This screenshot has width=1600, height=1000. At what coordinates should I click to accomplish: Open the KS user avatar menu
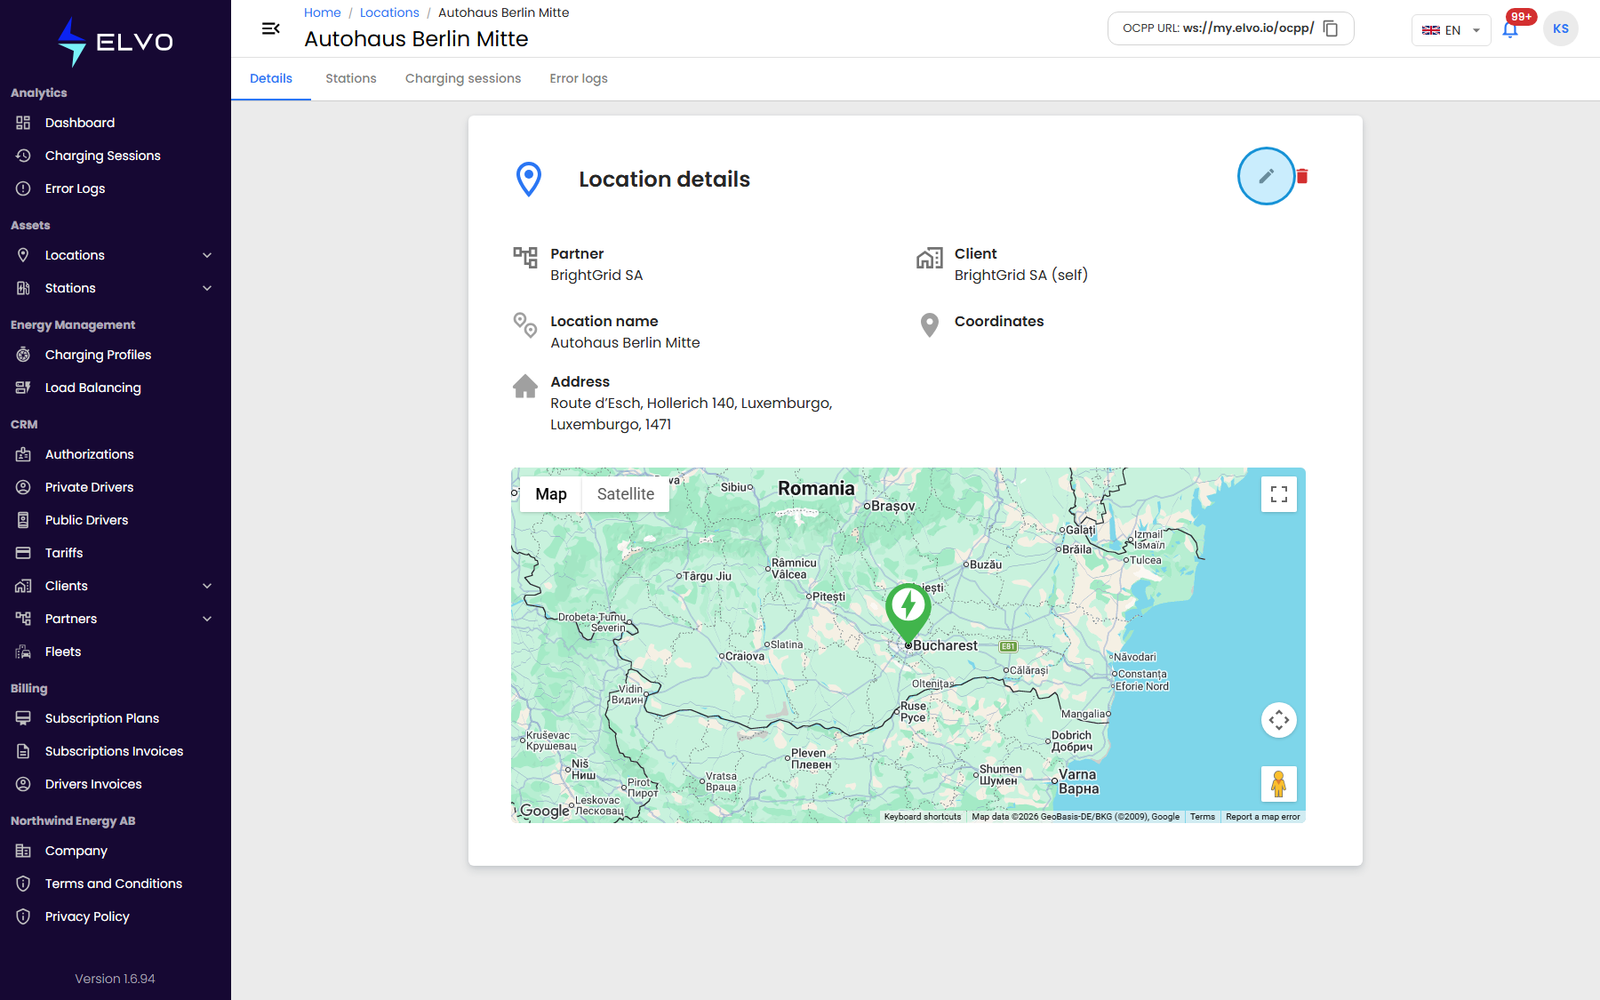pyautogui.click(x=1560, y=29)
